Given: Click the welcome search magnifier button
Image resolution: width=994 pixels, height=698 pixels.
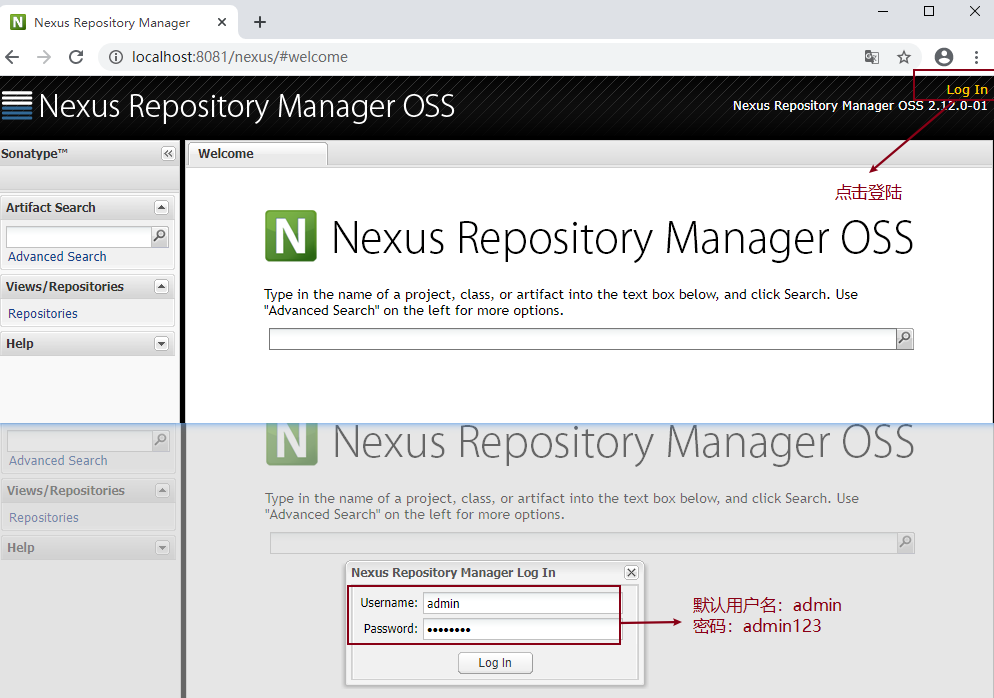Looking at the screenshot, I should point(905,339).
